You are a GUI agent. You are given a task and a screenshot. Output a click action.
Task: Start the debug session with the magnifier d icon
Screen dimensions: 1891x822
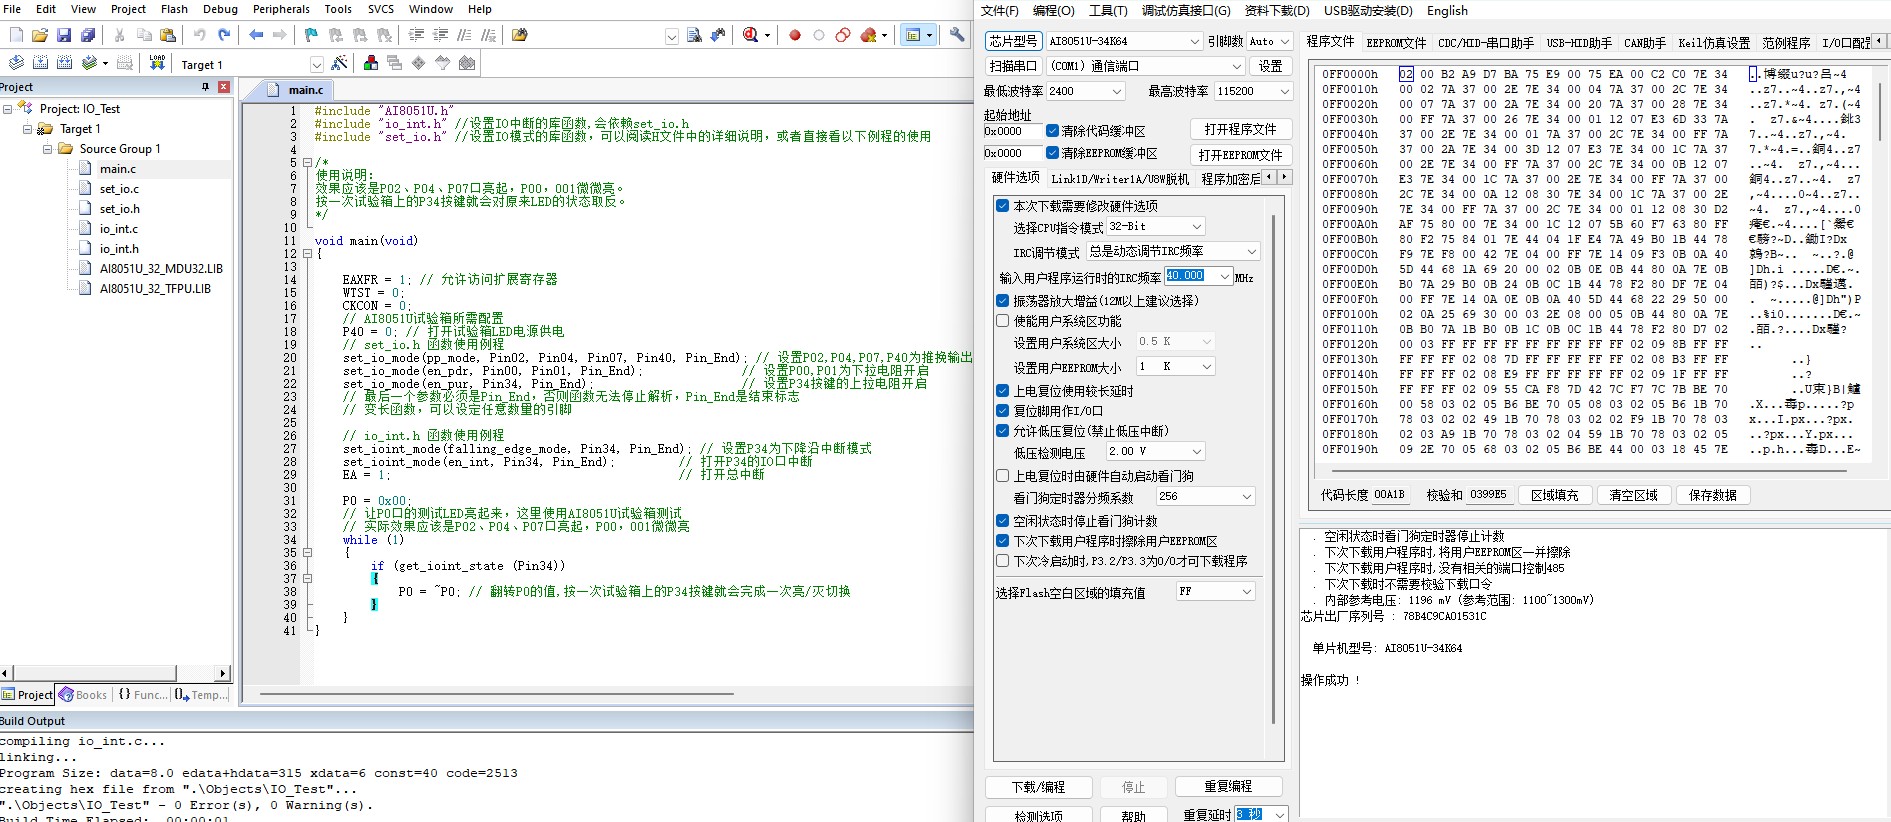[751, 35]
